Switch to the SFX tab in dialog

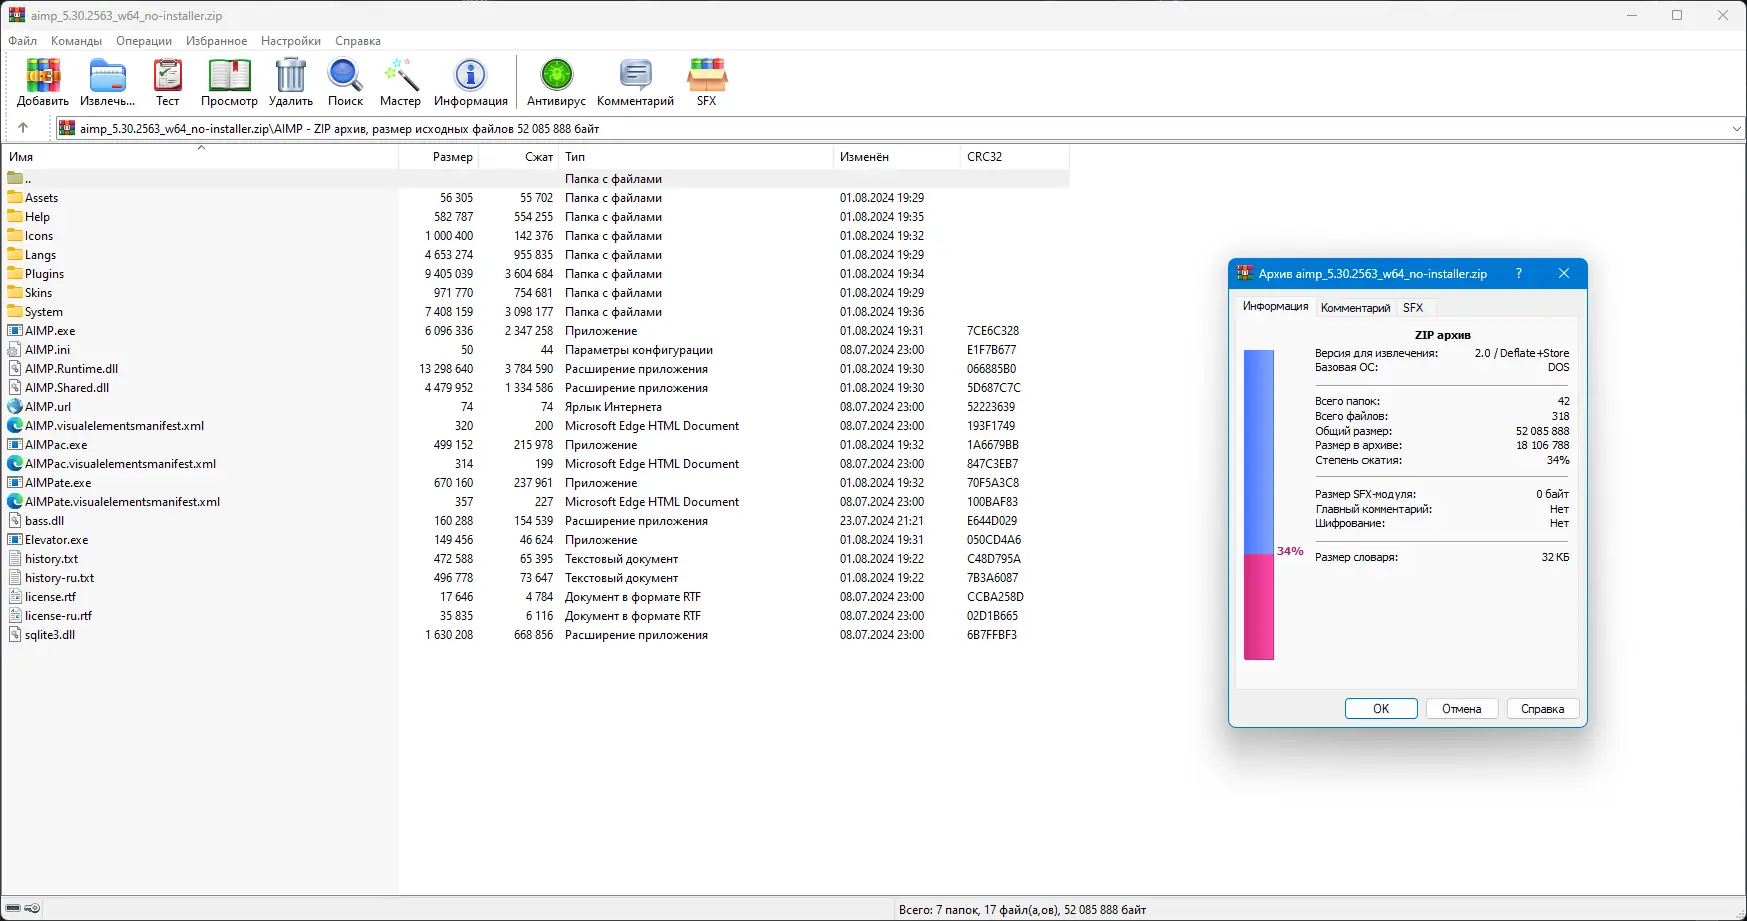pyautogui.click(x=1413, y=308)
